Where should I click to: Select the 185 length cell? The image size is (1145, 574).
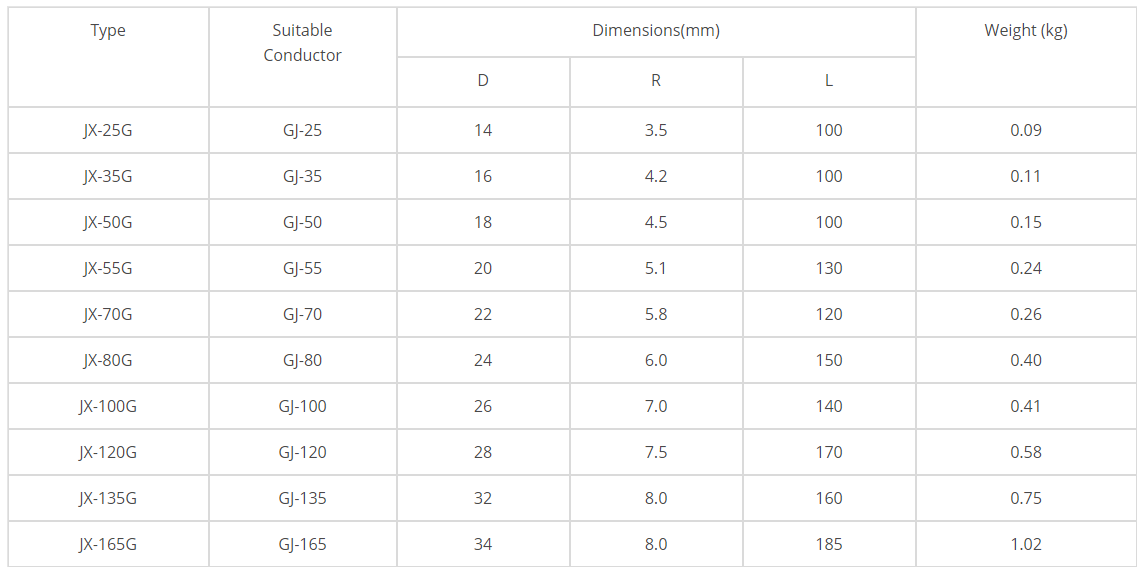click(829, 545)
